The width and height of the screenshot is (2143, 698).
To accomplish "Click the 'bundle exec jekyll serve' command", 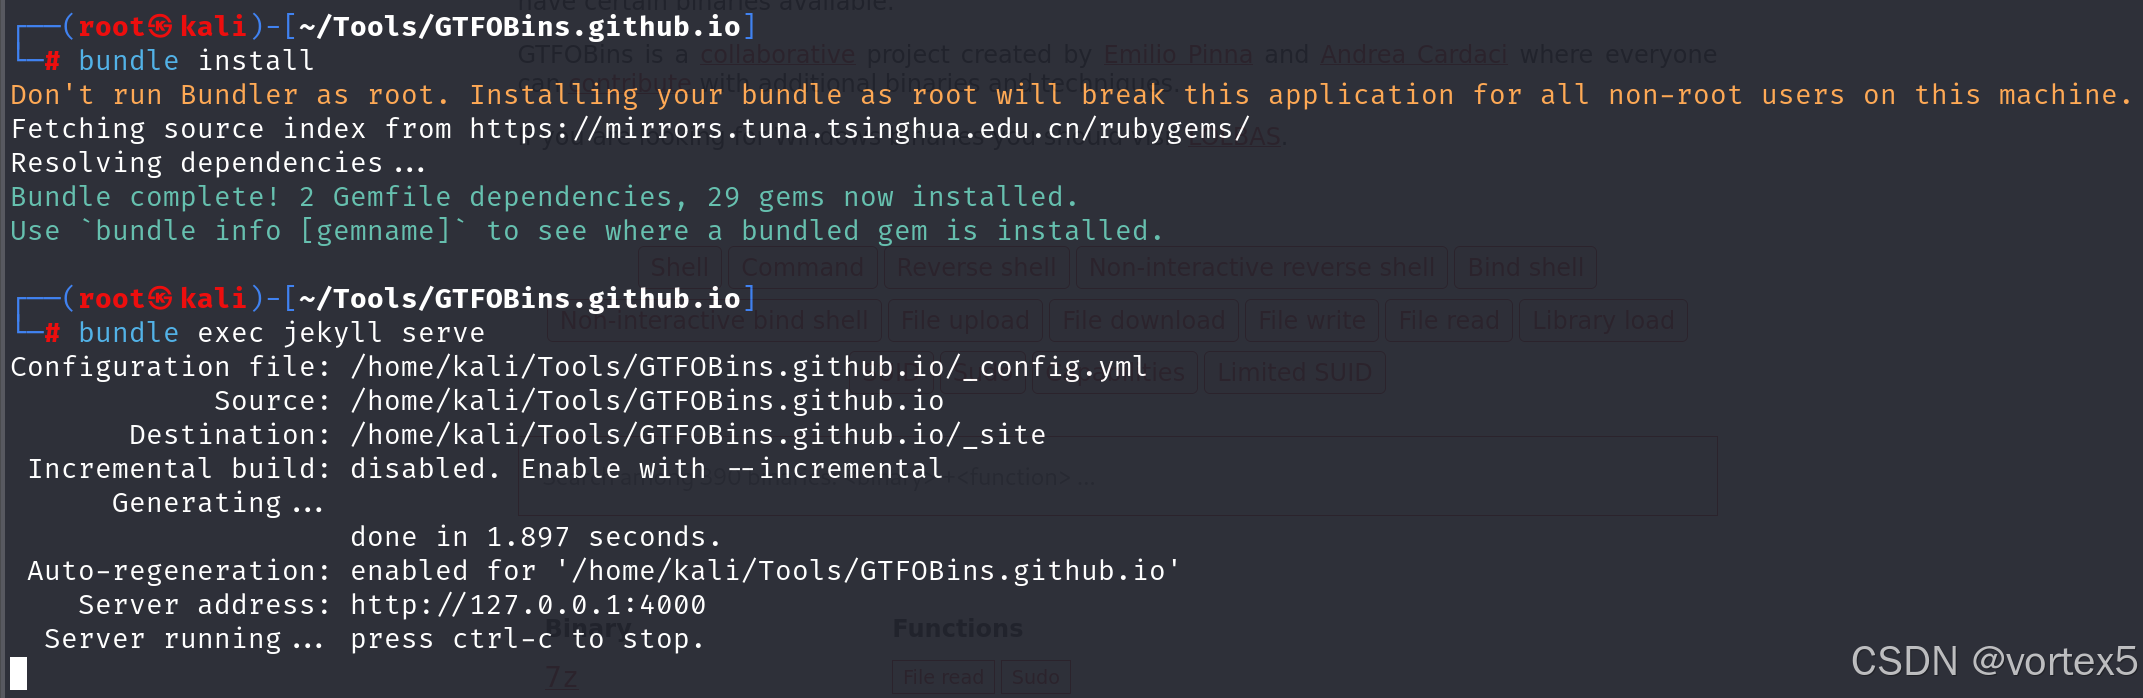I will [281, 333].
